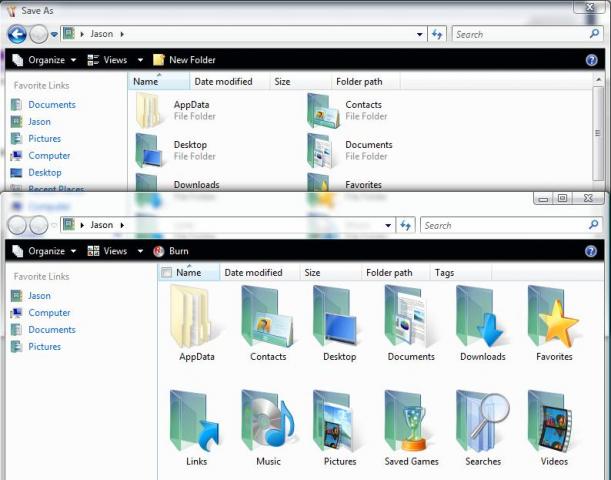The height and width of the screenshot is (480, 611).
Task: Select Contacts folder in Save As dialog
Action: pyautogui.click(x=347, y=110)
